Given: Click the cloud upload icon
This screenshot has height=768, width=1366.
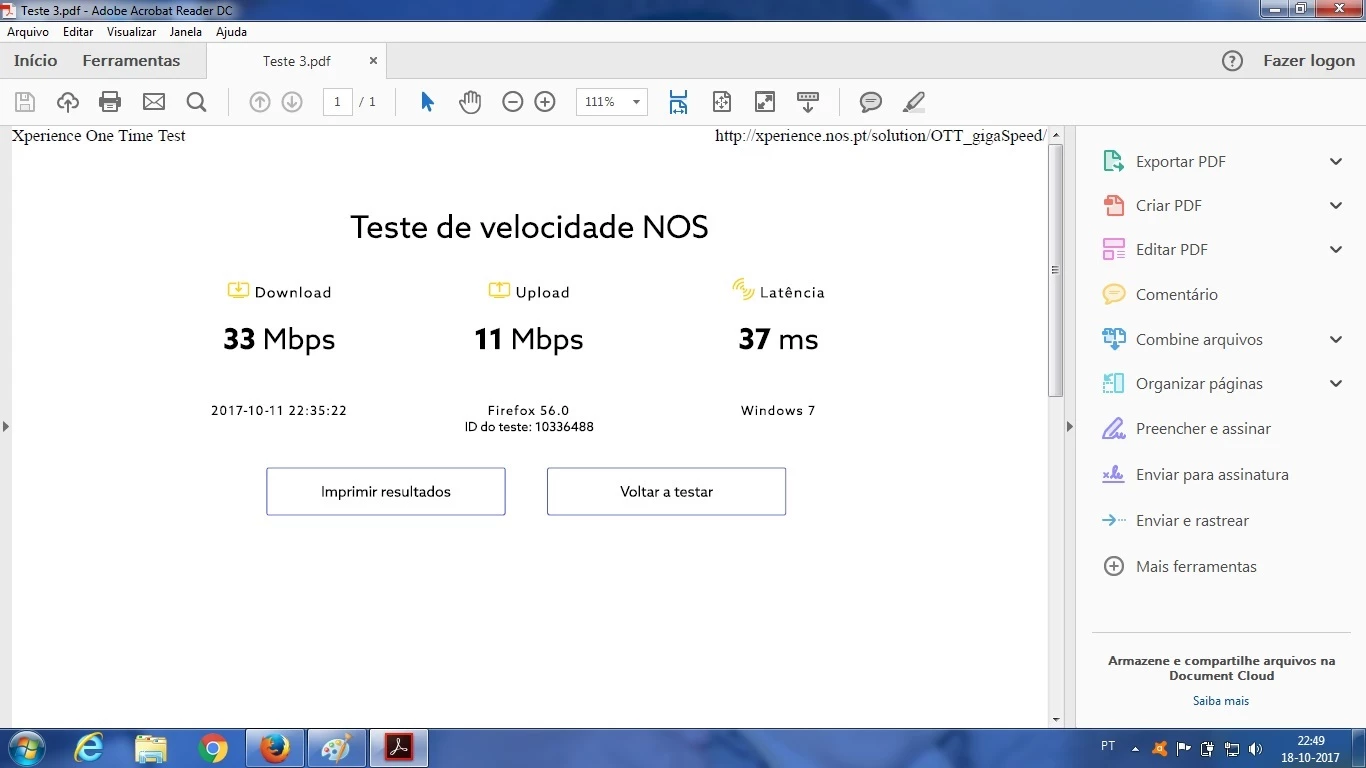Looking at the screenshot, I should (x=67, y=102).
